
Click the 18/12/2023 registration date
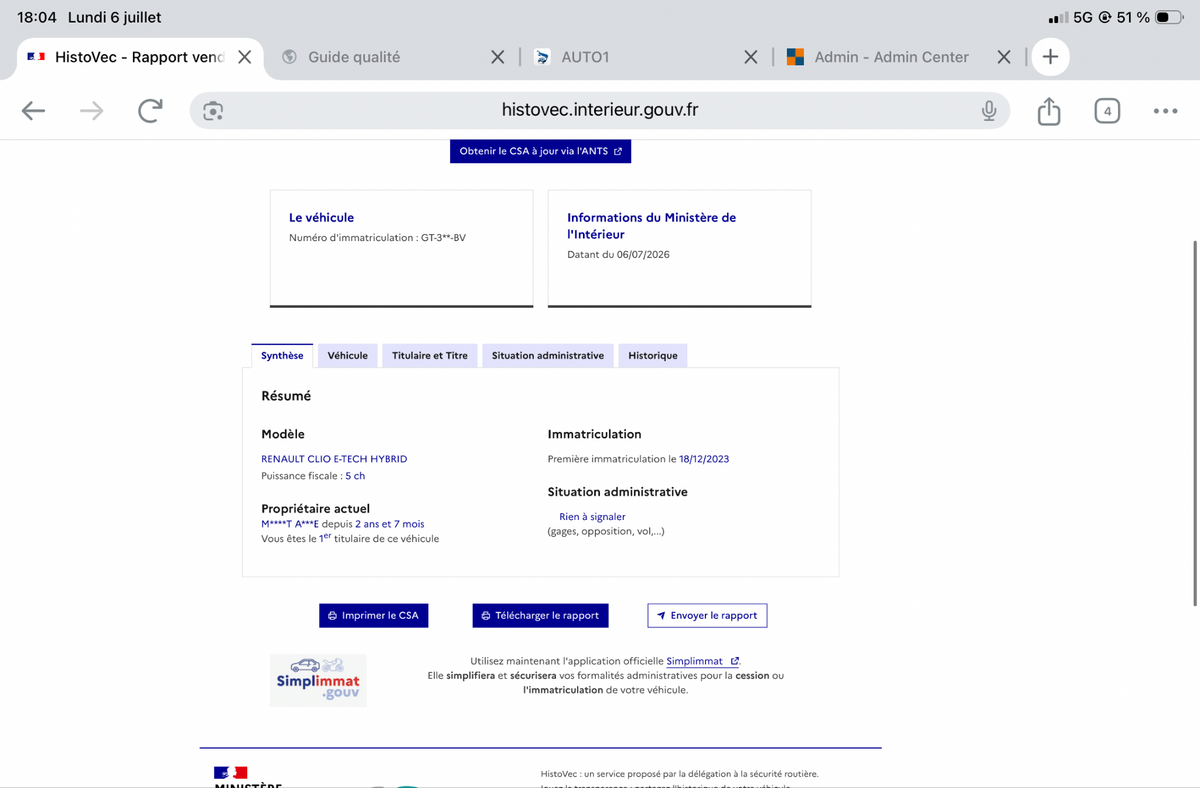pos(704,459)
